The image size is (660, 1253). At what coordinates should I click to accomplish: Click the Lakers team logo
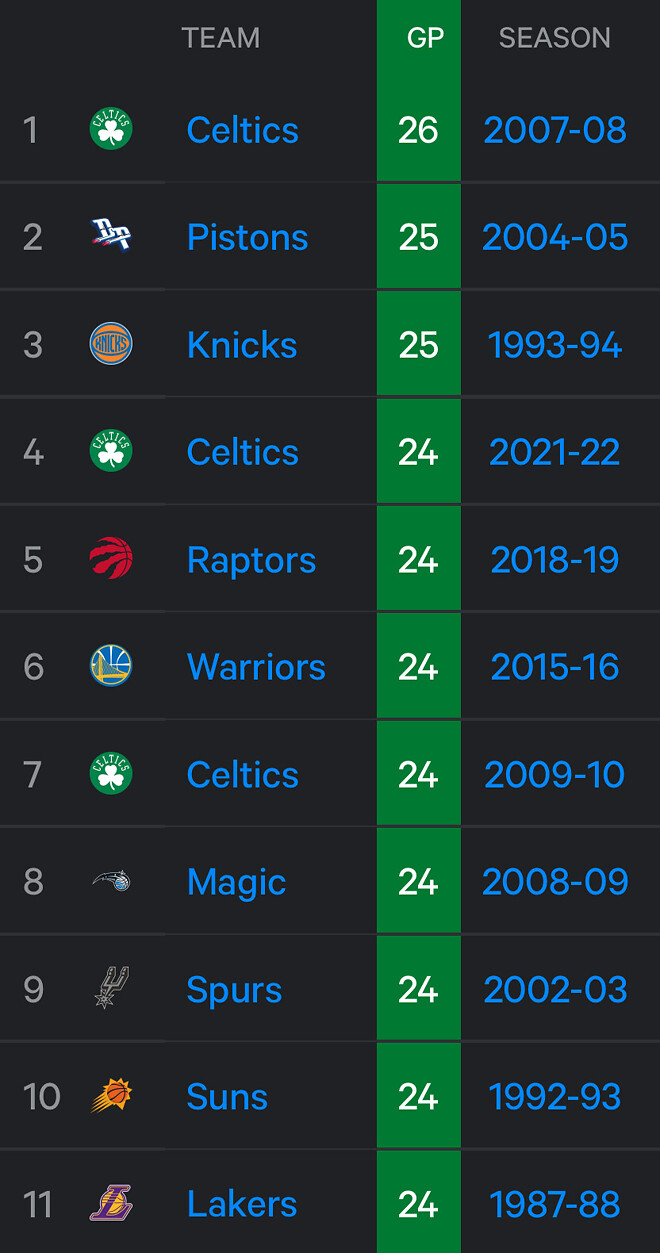pos(111,1204)
